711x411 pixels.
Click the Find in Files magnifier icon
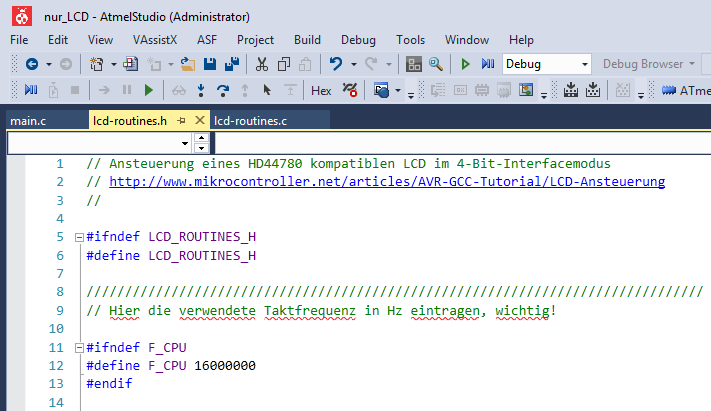(x=436, y=64)
